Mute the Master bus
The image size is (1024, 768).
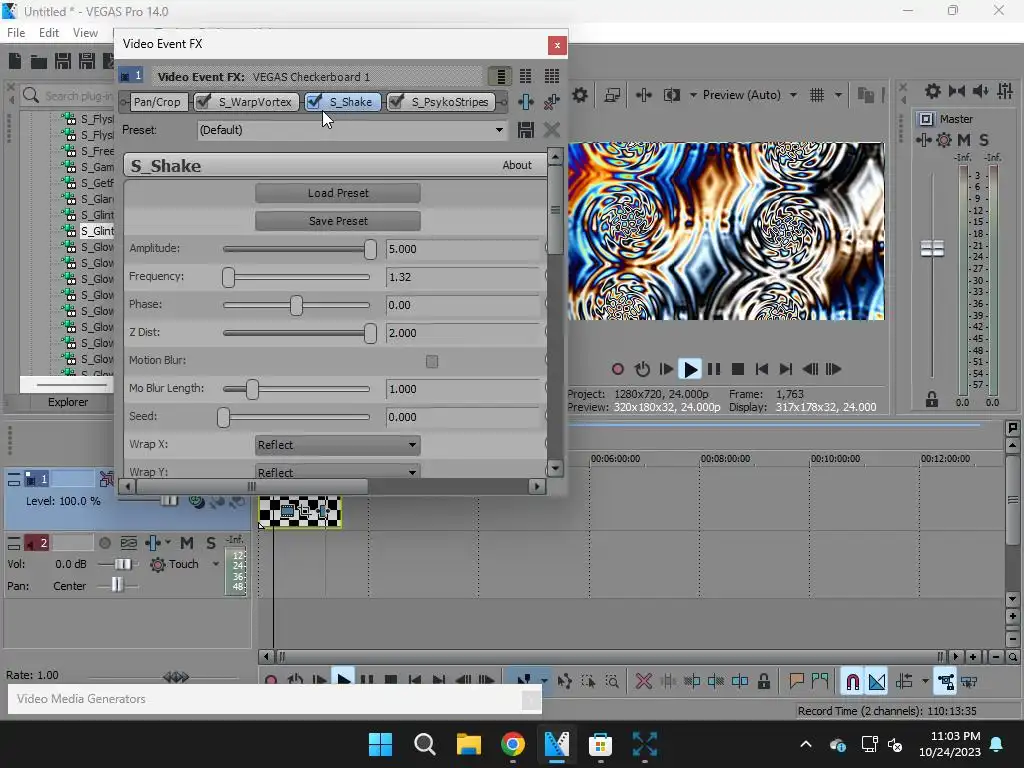click(x=963, y=140)
